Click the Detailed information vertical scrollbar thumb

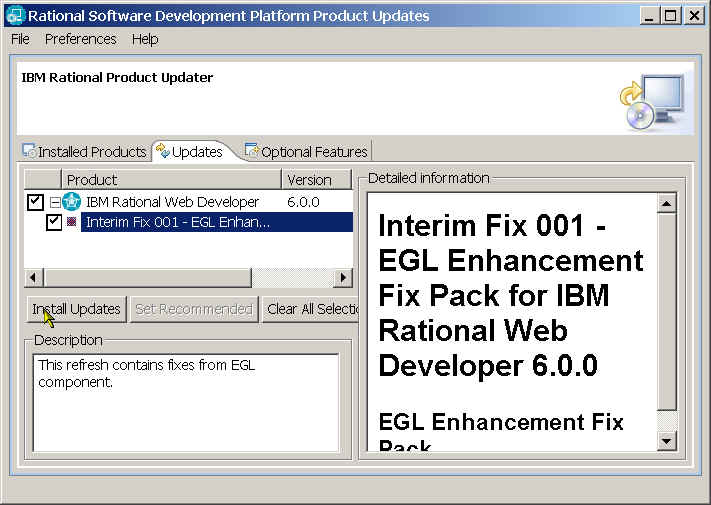click(667, 312)
